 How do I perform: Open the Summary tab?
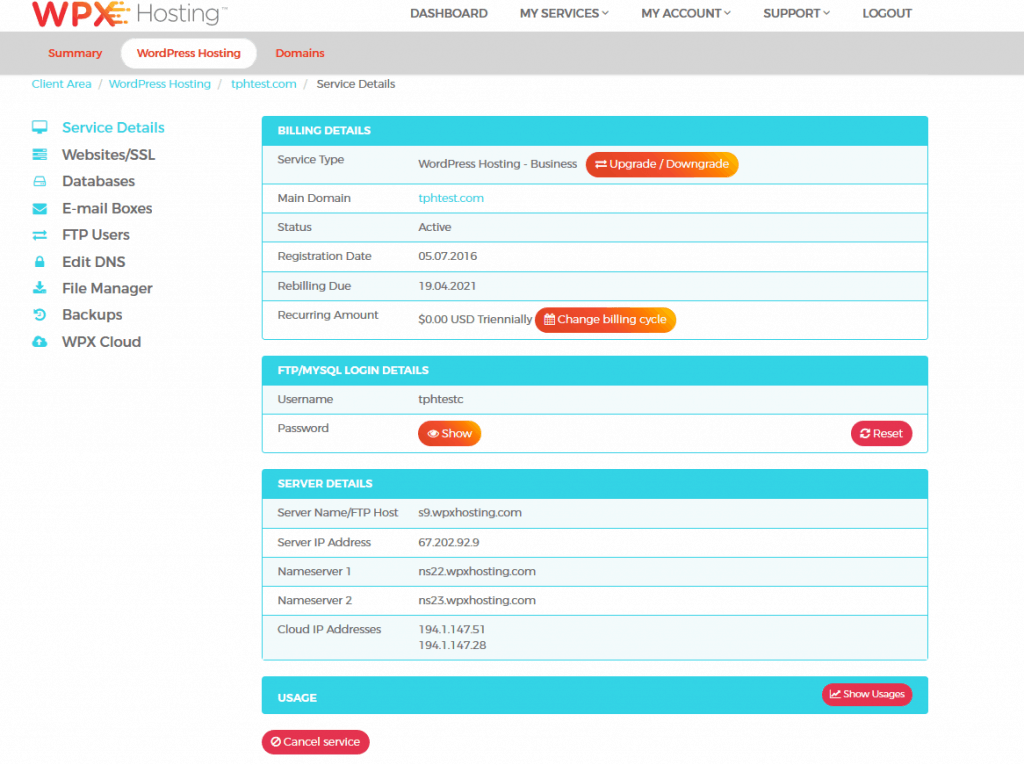tap(75, 53)
